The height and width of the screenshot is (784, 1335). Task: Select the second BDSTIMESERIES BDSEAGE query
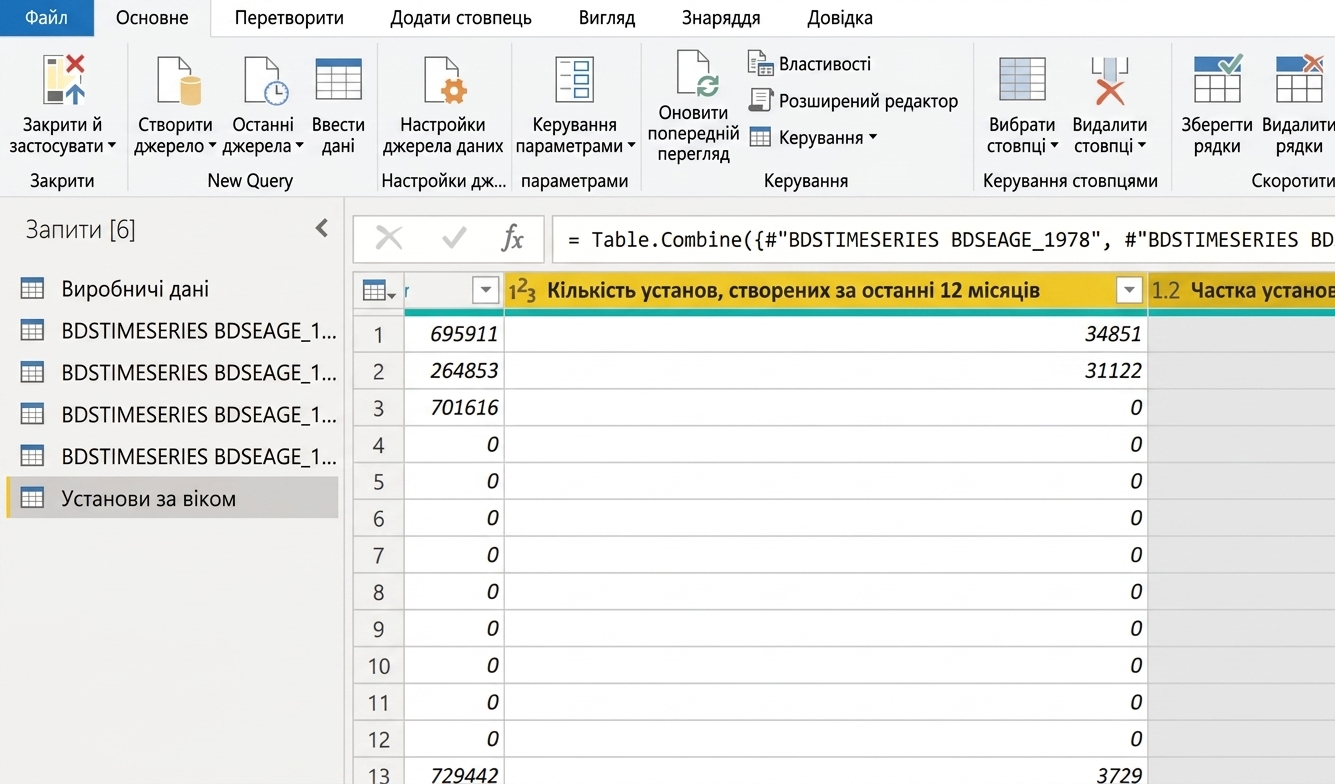click(172, 373)
